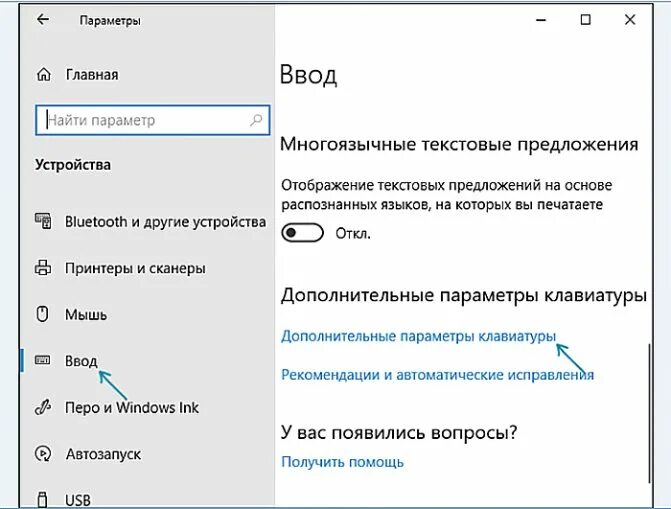Click the printer icon next to Принтеры и сканеры

(43, 268)
